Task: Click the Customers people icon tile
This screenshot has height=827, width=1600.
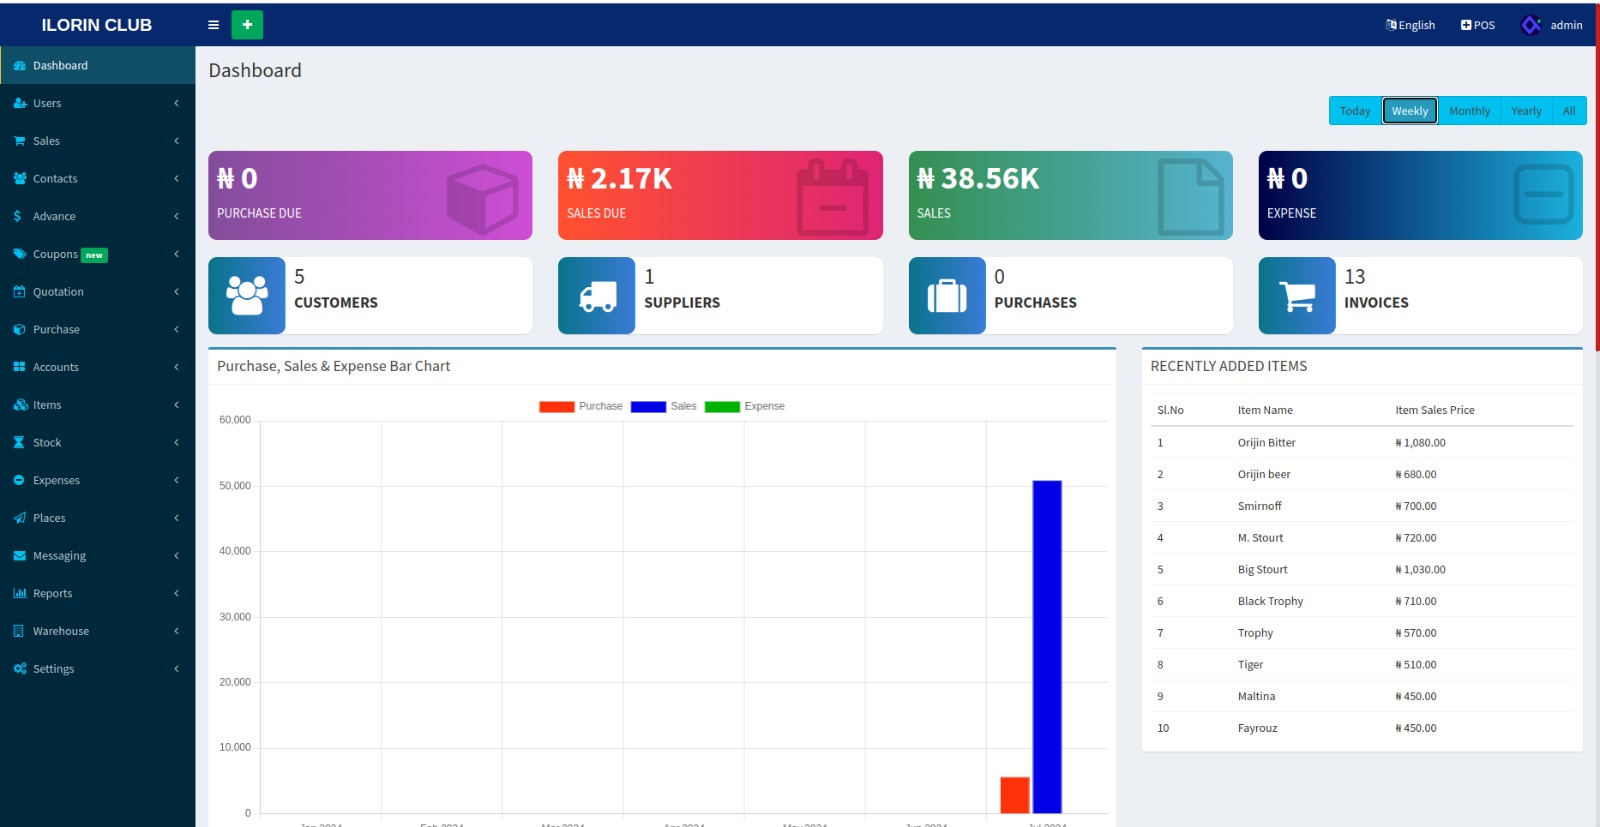Action: [x=247, y=296]
